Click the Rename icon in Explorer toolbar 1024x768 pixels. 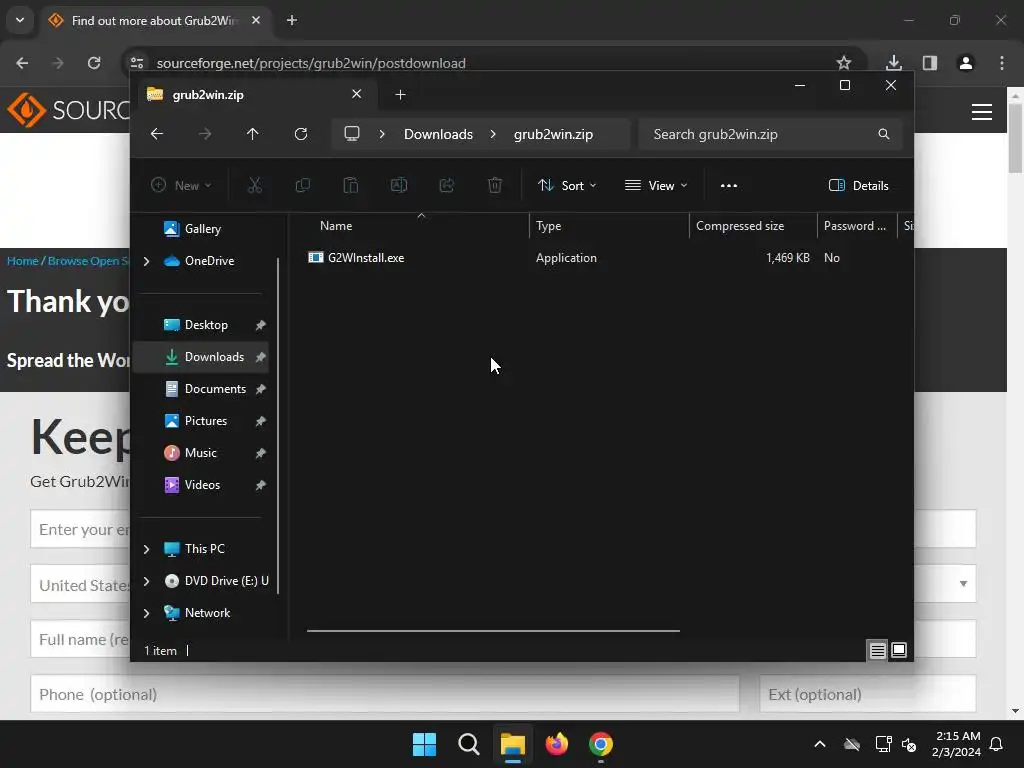pos(398,185)
